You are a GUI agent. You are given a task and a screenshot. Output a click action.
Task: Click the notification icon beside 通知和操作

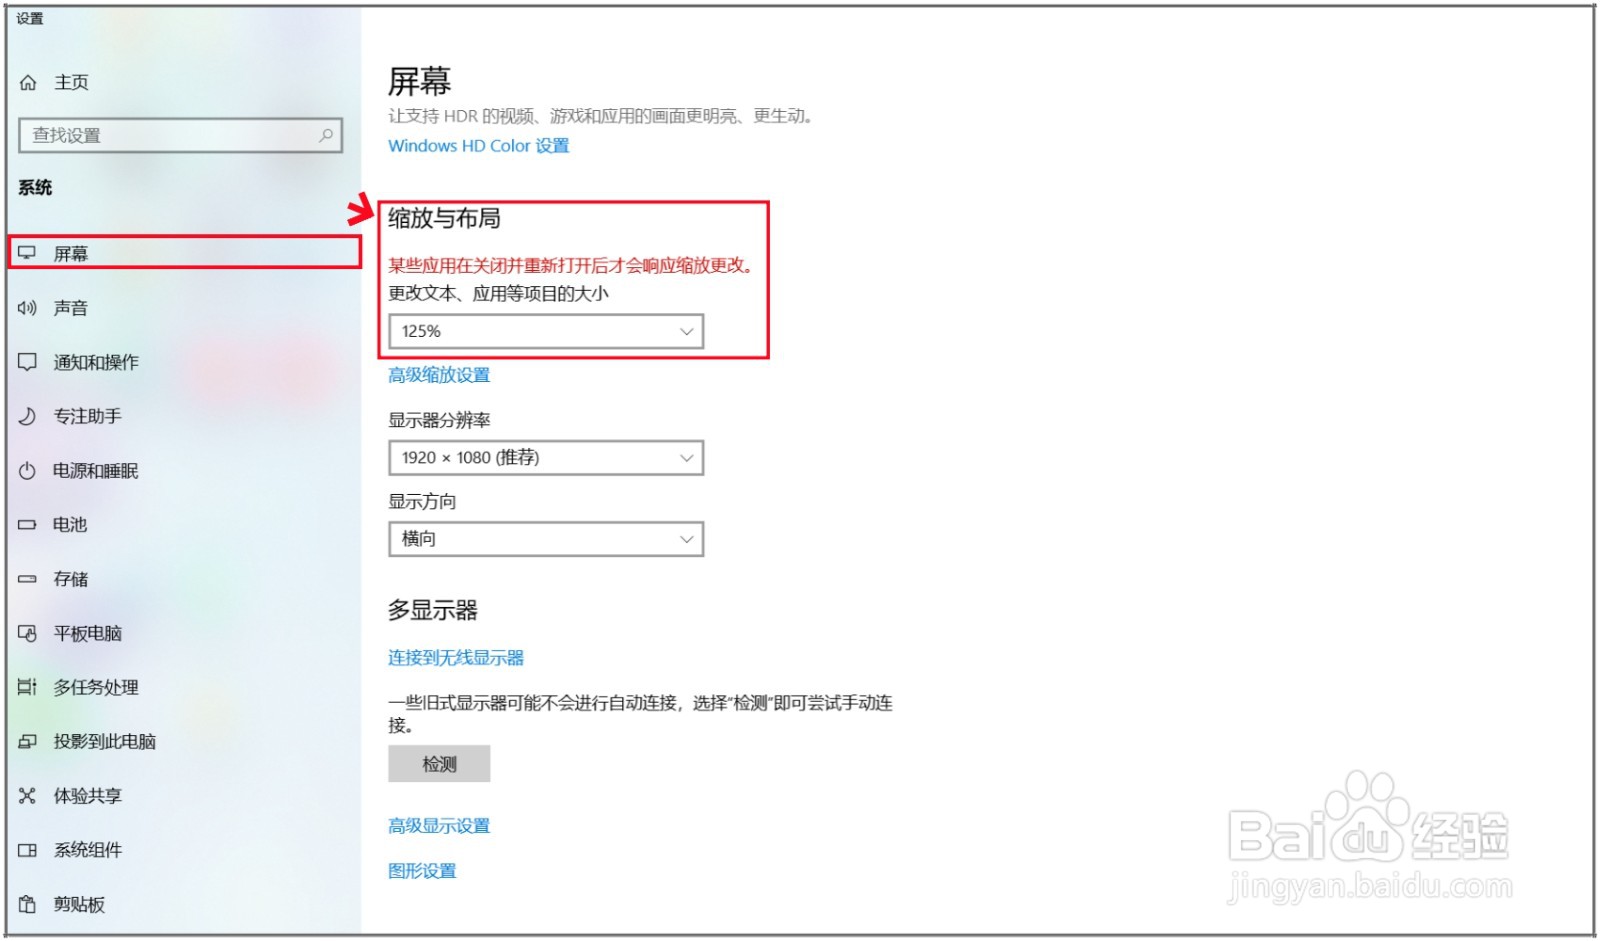(28, 362)
